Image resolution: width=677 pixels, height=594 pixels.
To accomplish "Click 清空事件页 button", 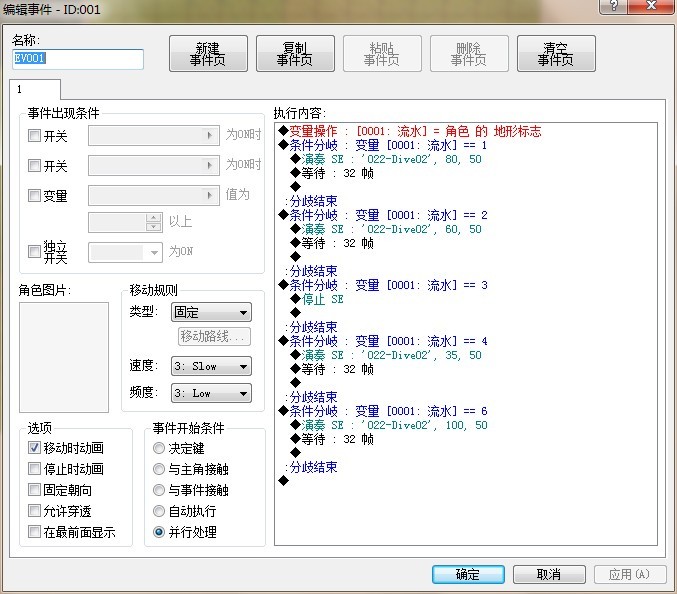I will tap(556, 54).
